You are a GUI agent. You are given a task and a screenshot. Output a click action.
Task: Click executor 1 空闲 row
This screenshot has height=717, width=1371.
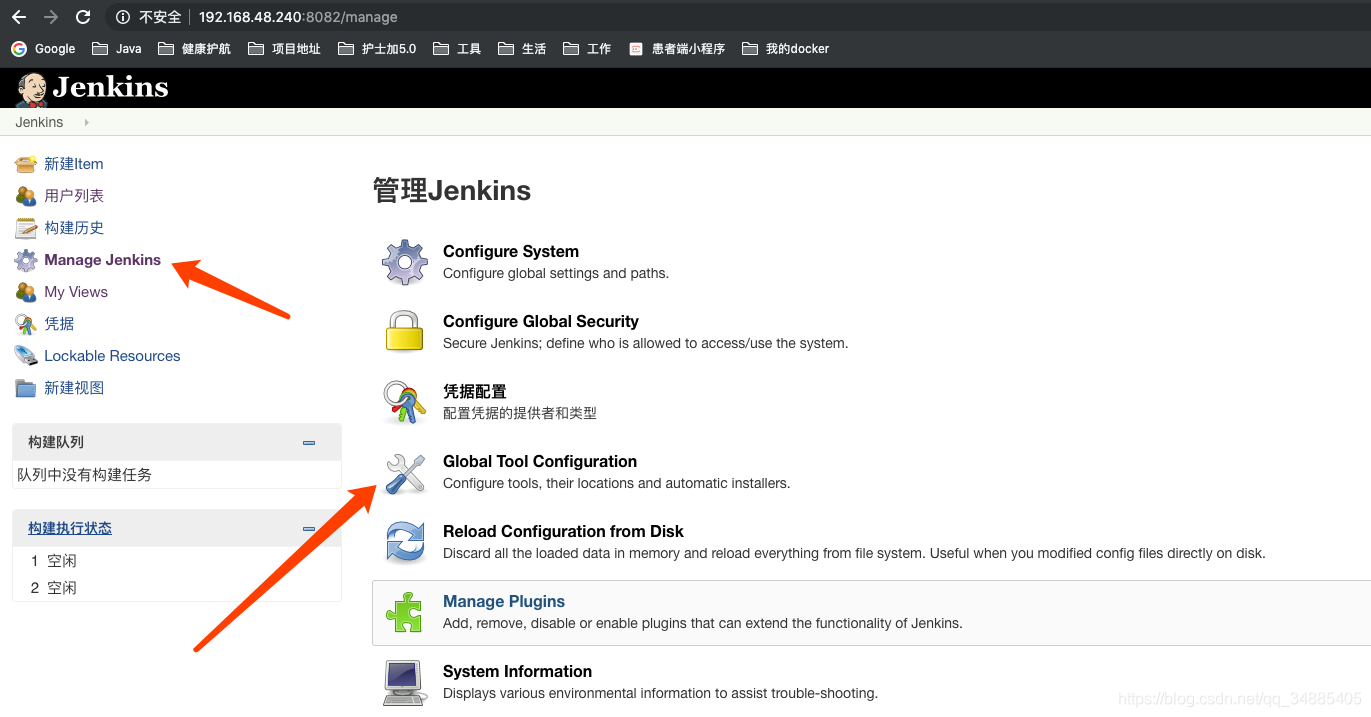pyautogui.click(x=177, y=561)
